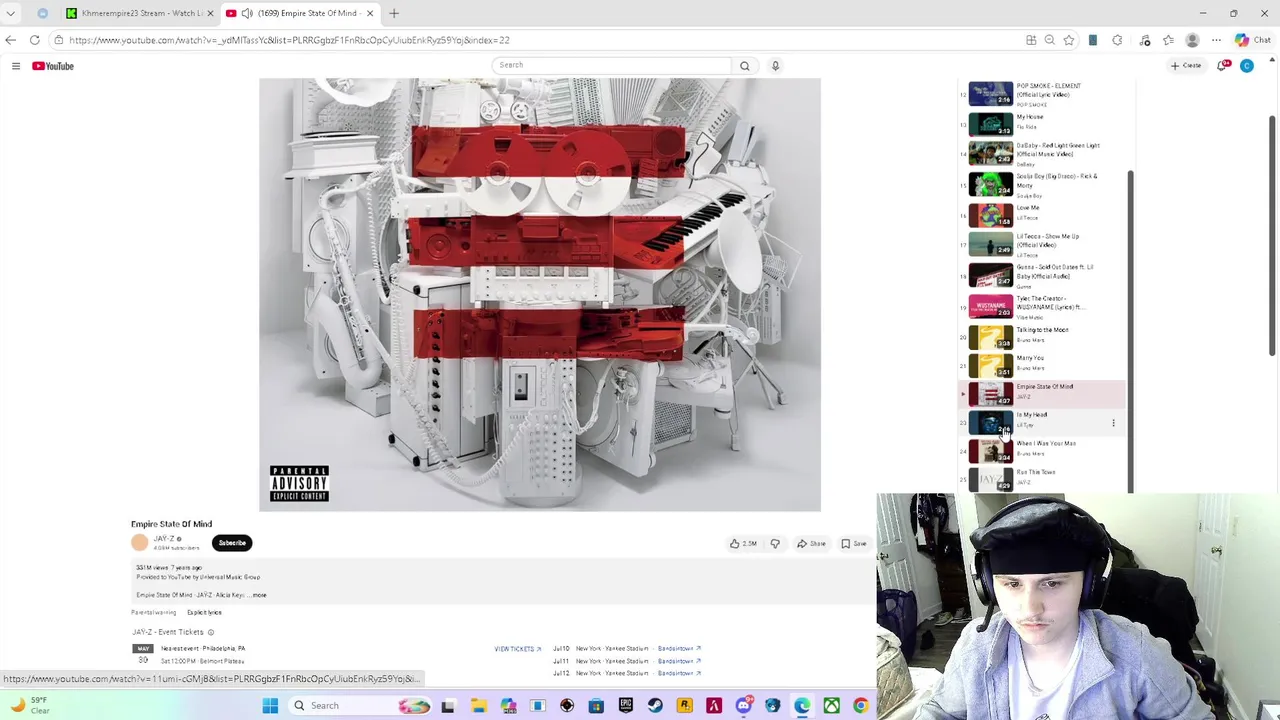Click the Windows taskbar Search box
The height and width of the screenshot is (720, 1280).
pos(360,706)
